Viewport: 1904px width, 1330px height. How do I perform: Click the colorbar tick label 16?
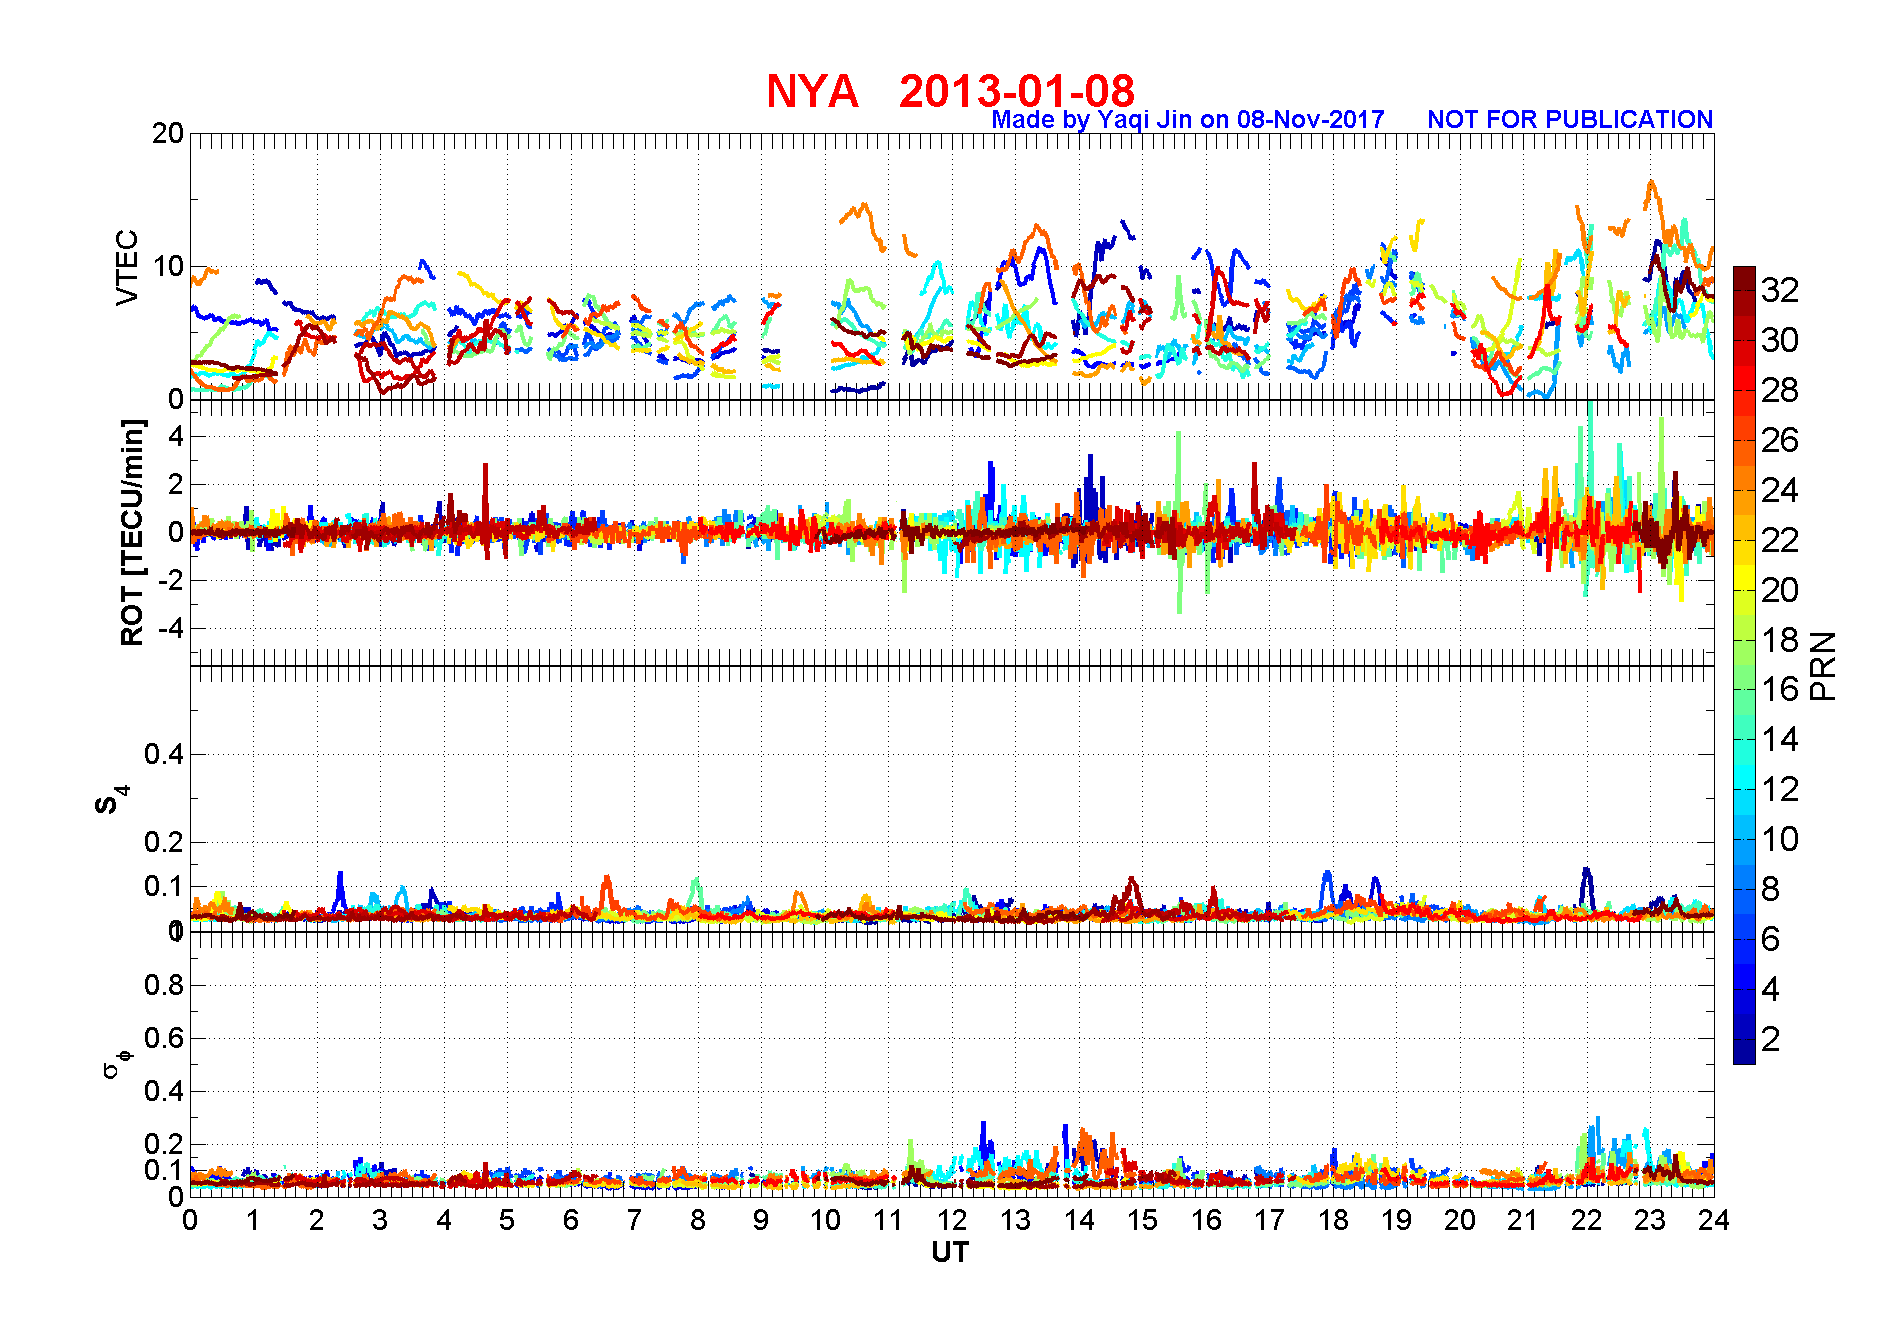point(1780,689)
